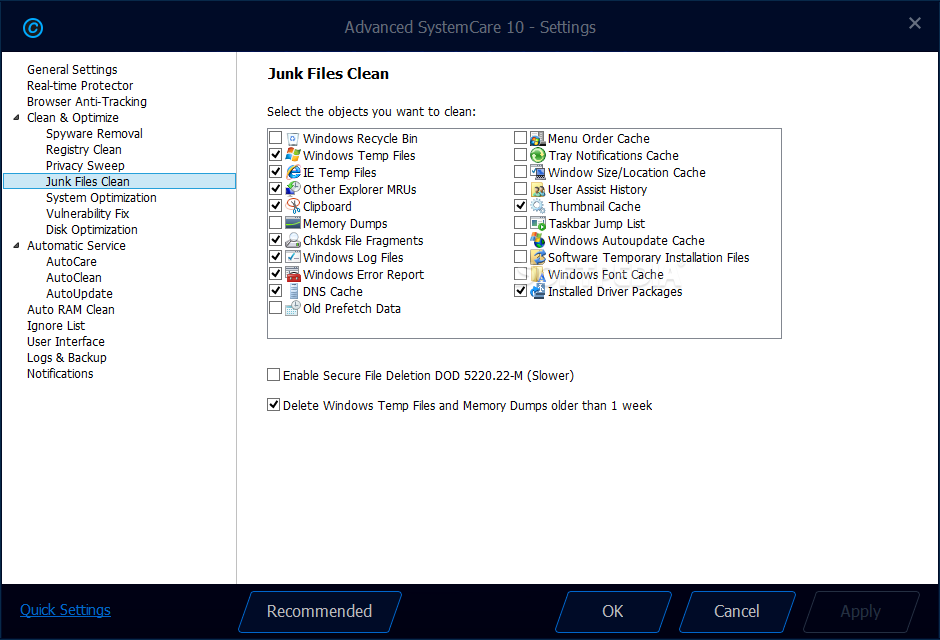940x640 pixels.
Task: Open Disk Optimization settings
Action: [x=92, y=230]
